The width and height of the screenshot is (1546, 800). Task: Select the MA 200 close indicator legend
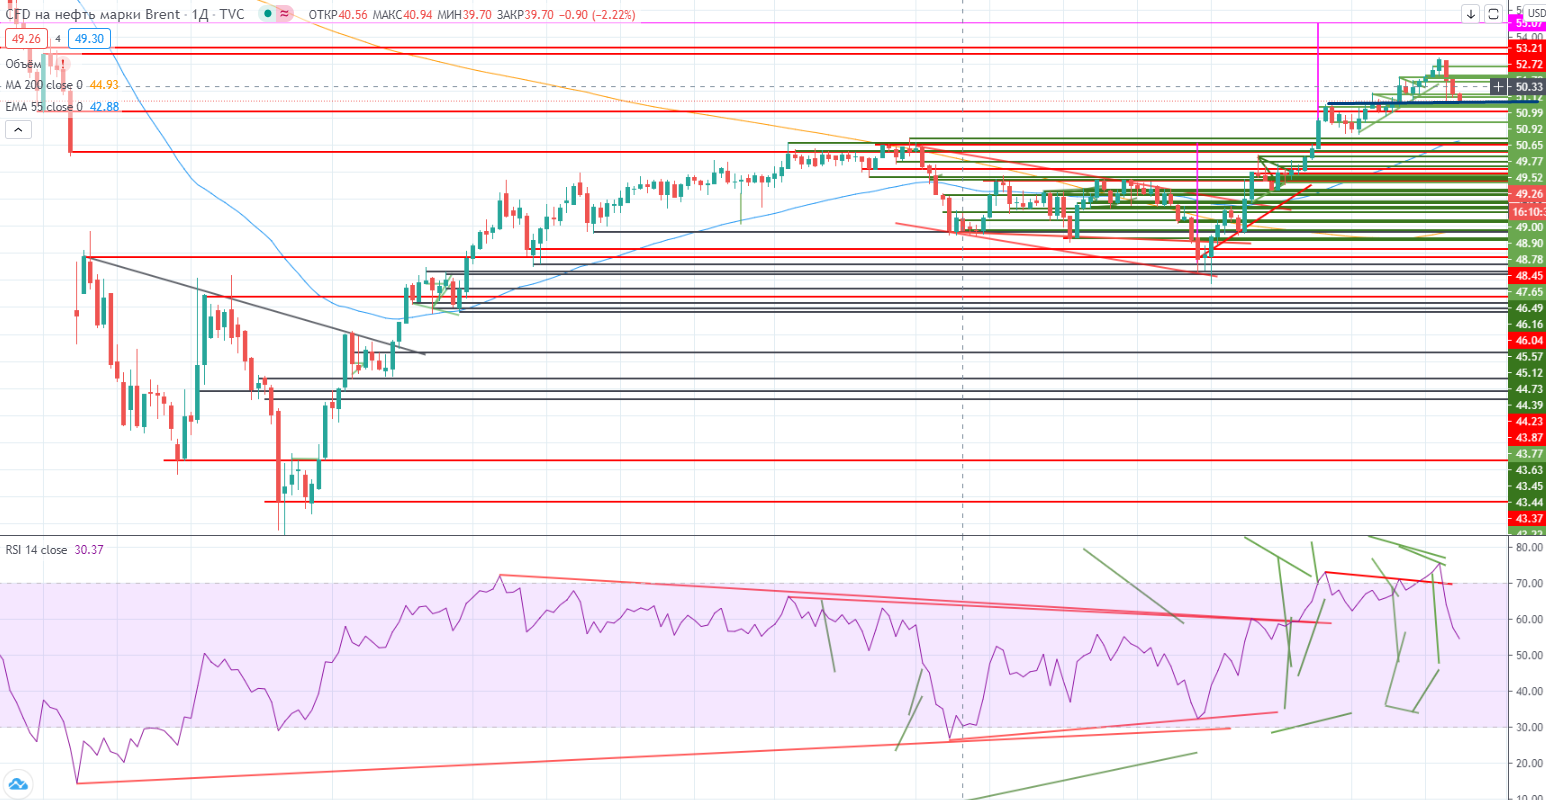[44, 85]
